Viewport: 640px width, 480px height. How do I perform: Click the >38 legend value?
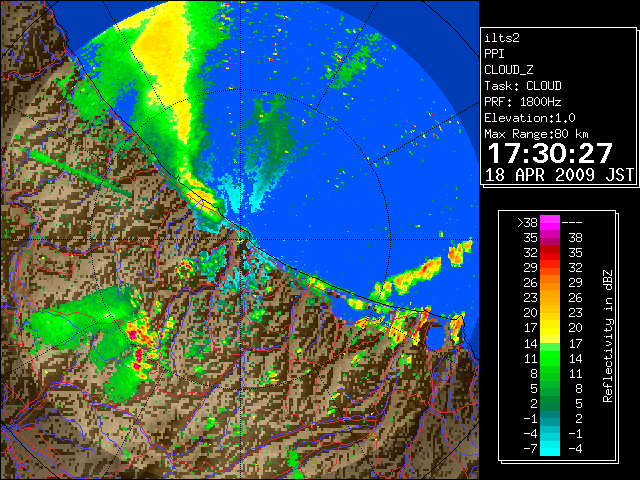click(527, 223)
